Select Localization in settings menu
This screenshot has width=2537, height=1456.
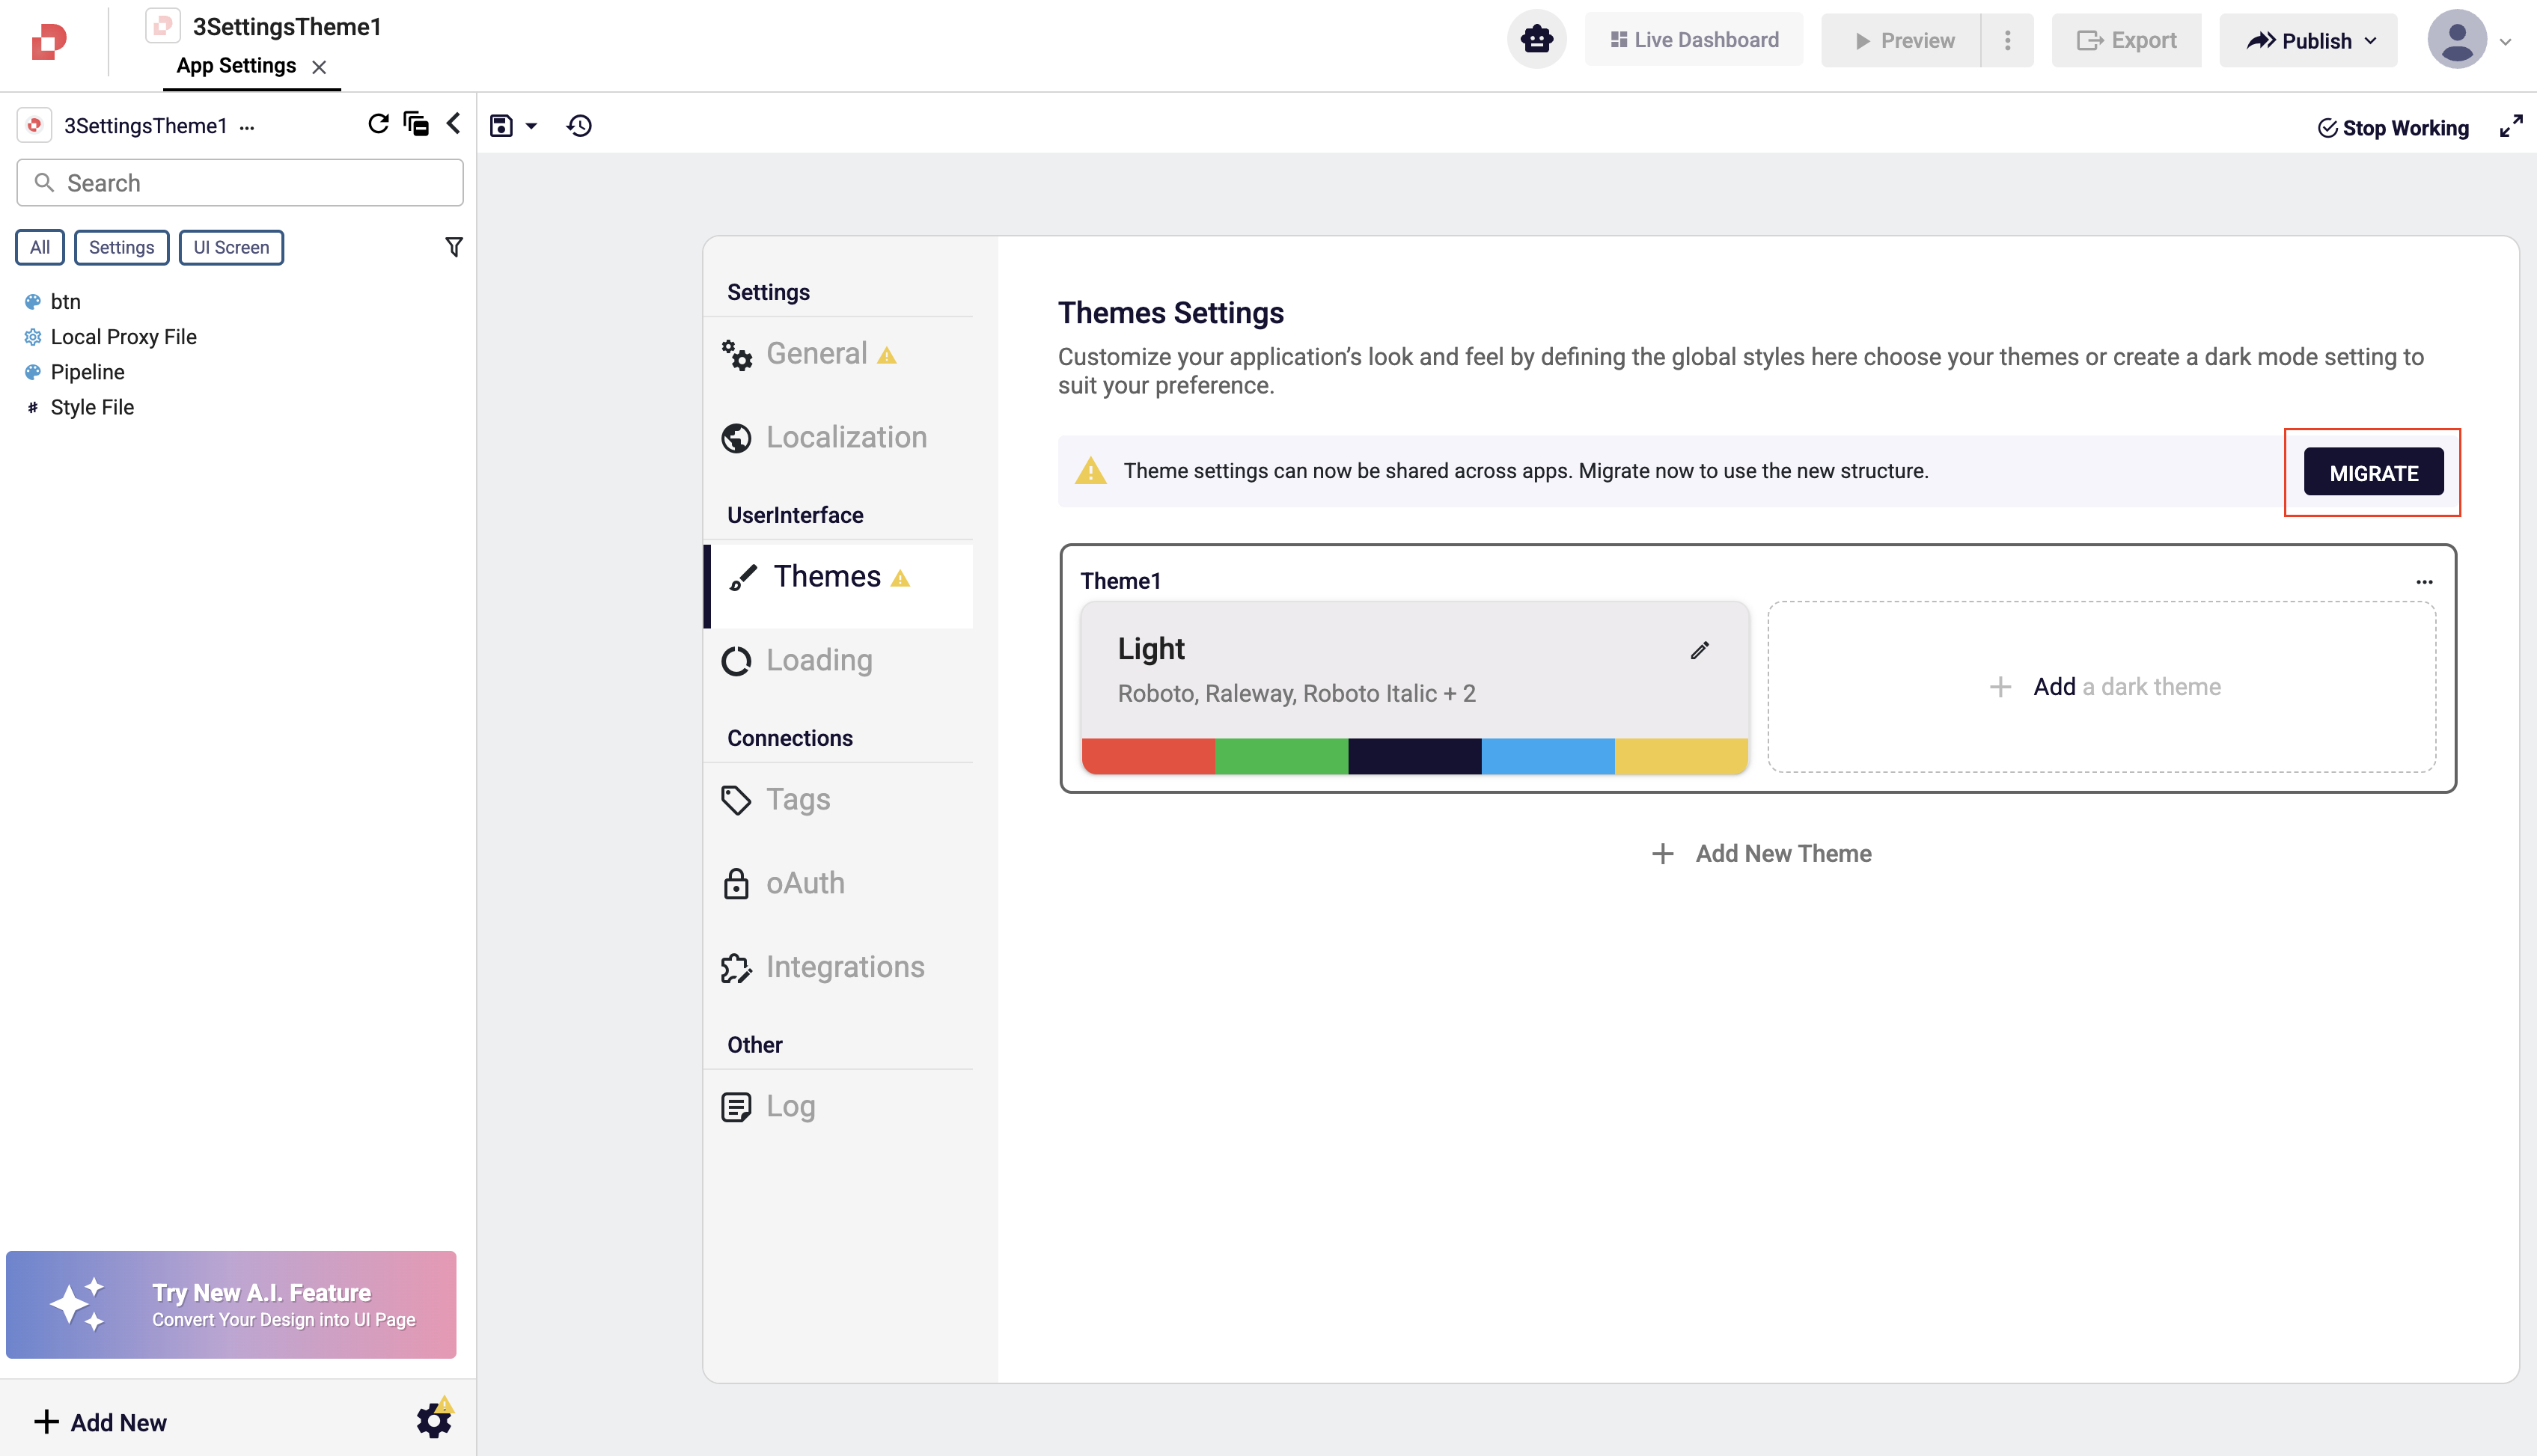(845, 437)
